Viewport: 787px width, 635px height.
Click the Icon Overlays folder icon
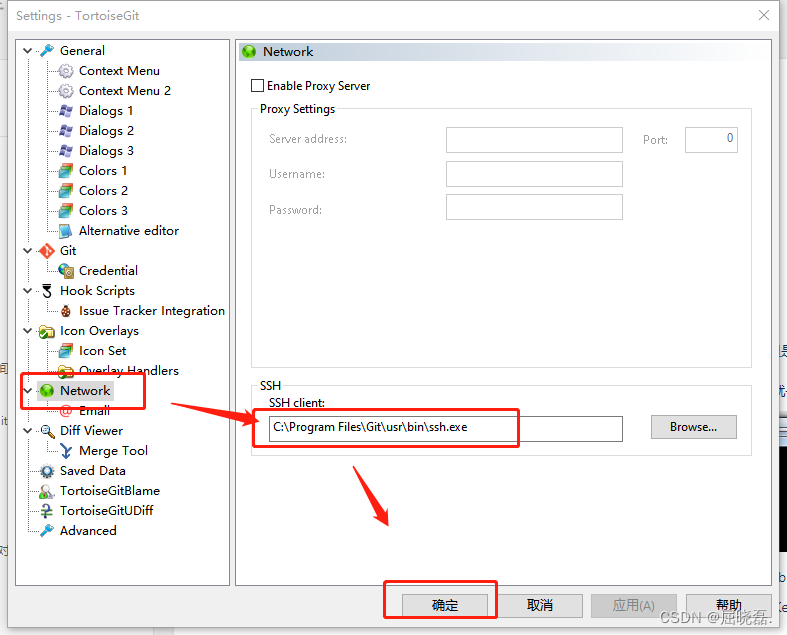click(47, 331)
